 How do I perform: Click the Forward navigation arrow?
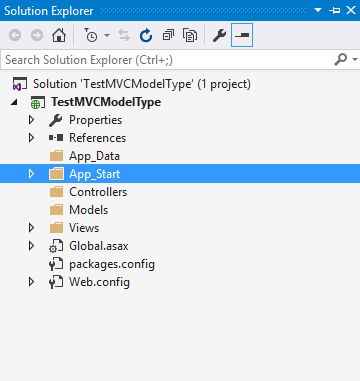[37, 35]
